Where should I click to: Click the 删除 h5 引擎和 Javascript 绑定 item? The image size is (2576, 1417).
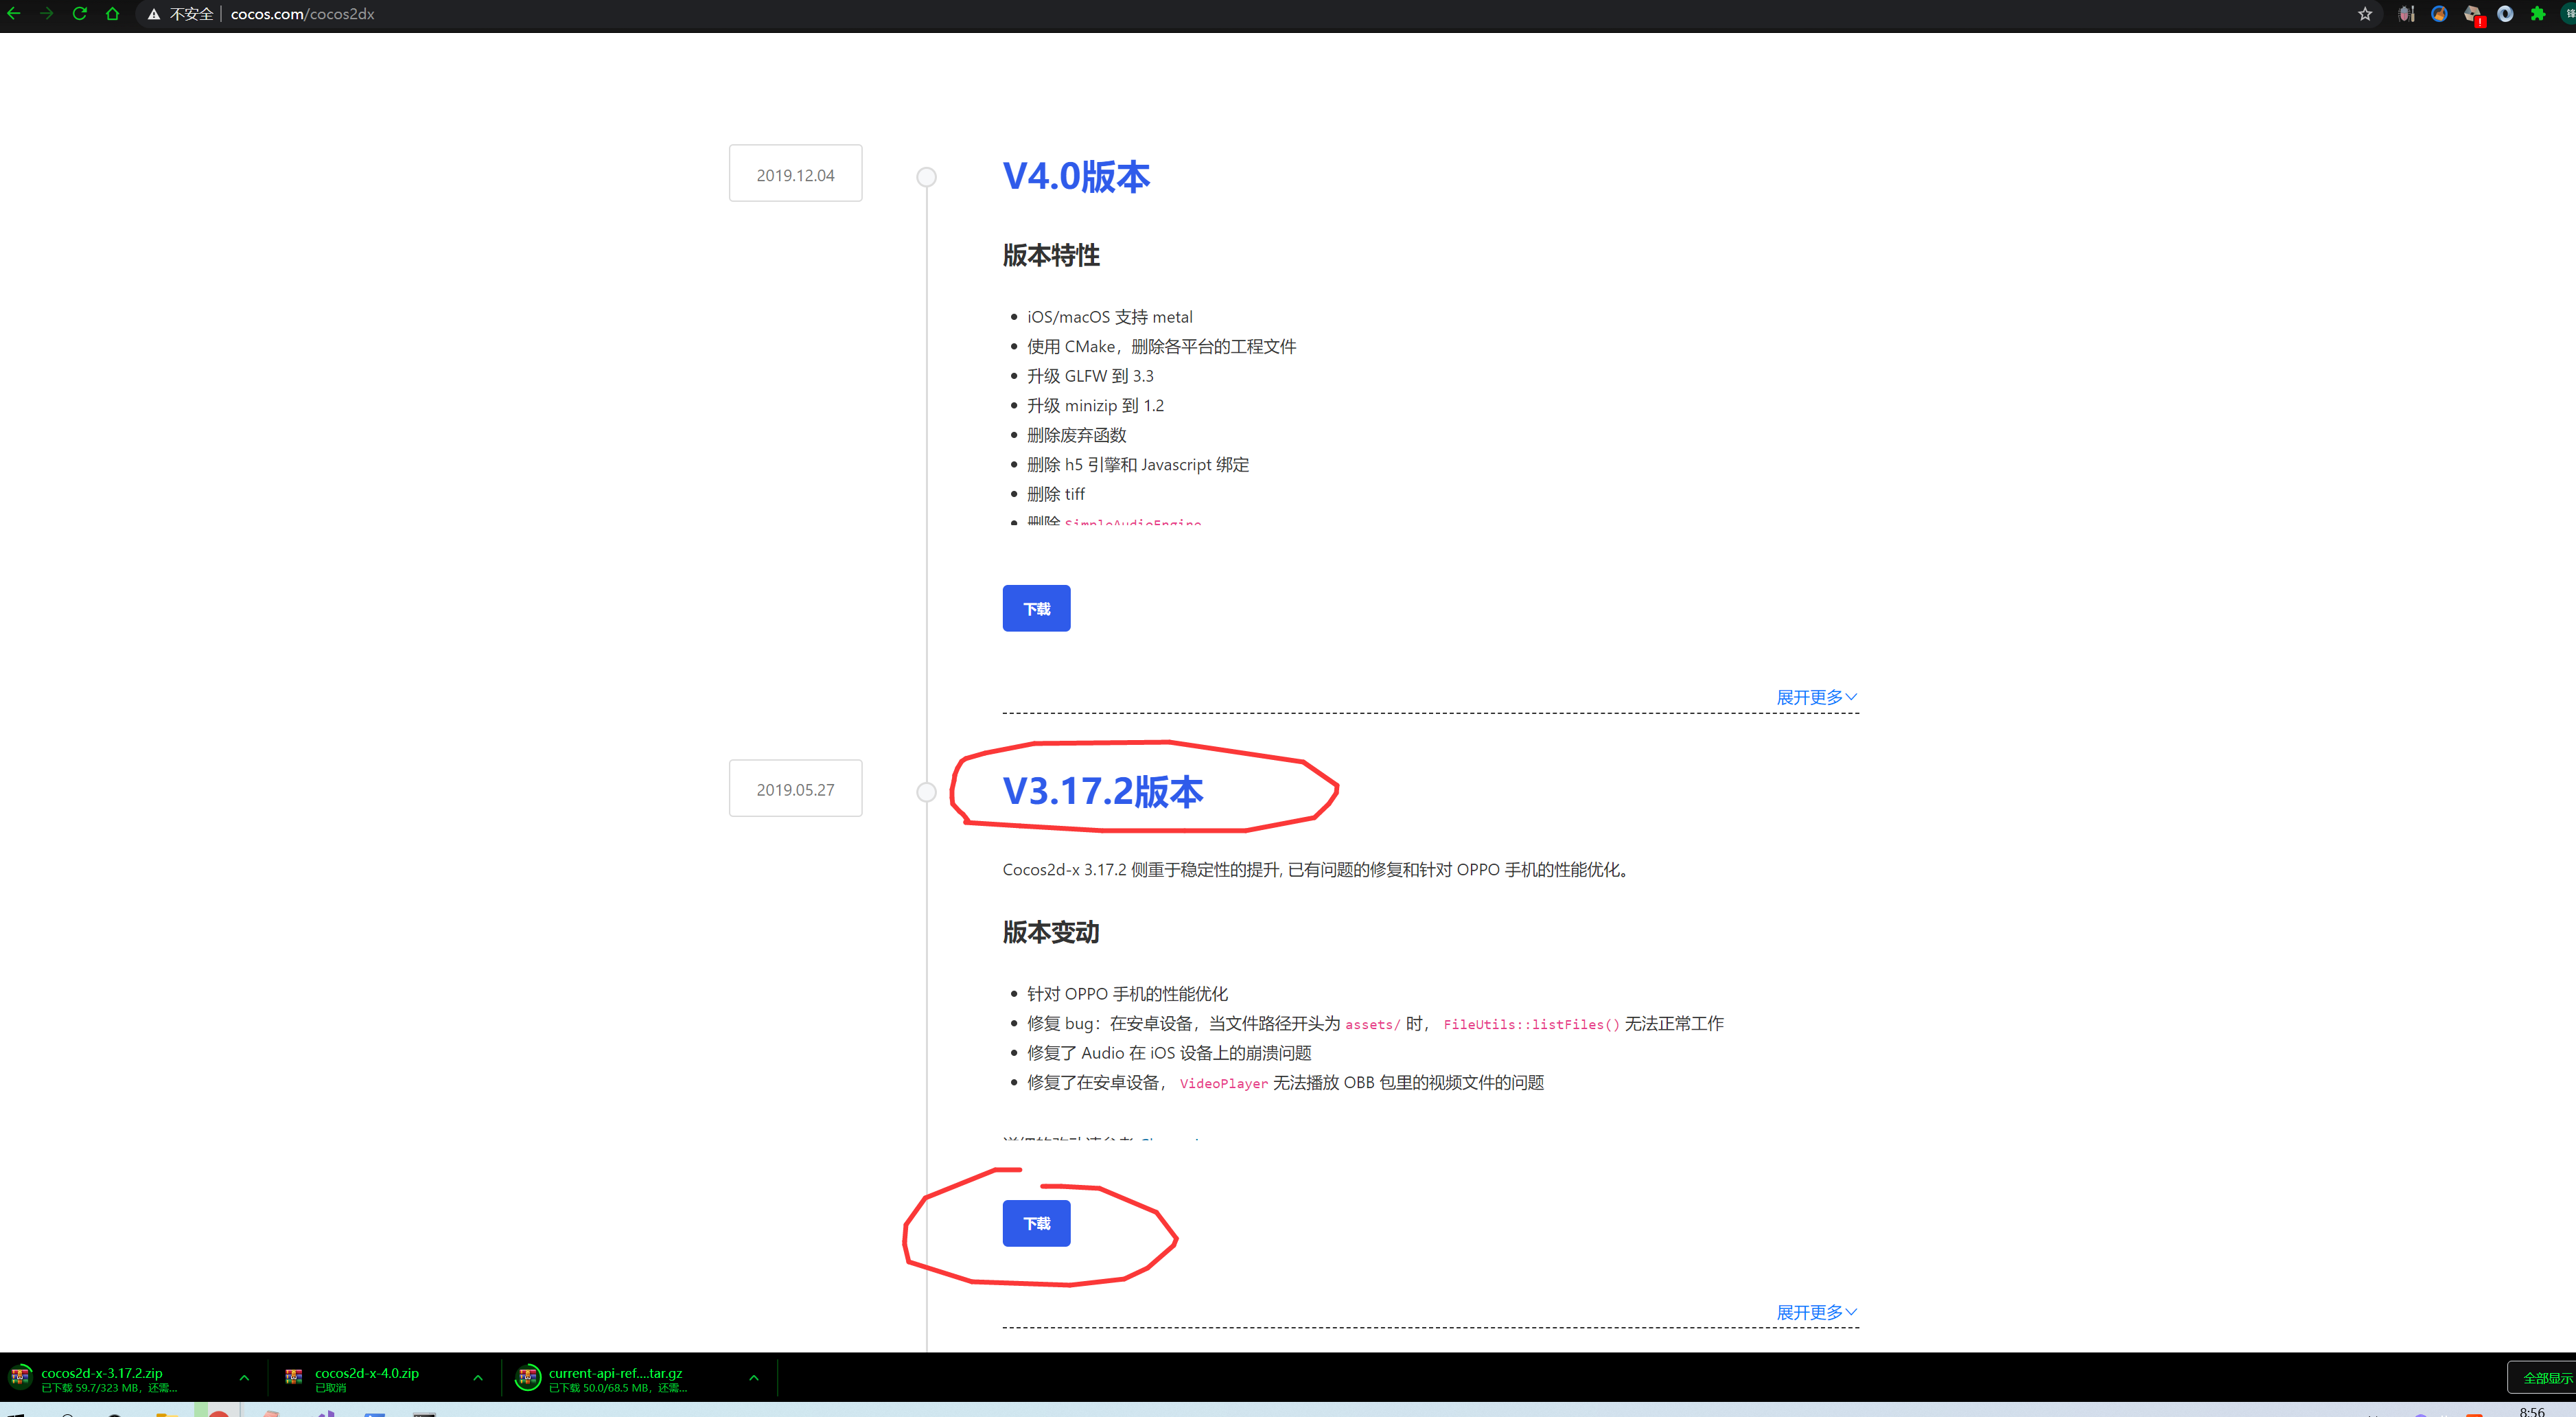coord(1138,464)
